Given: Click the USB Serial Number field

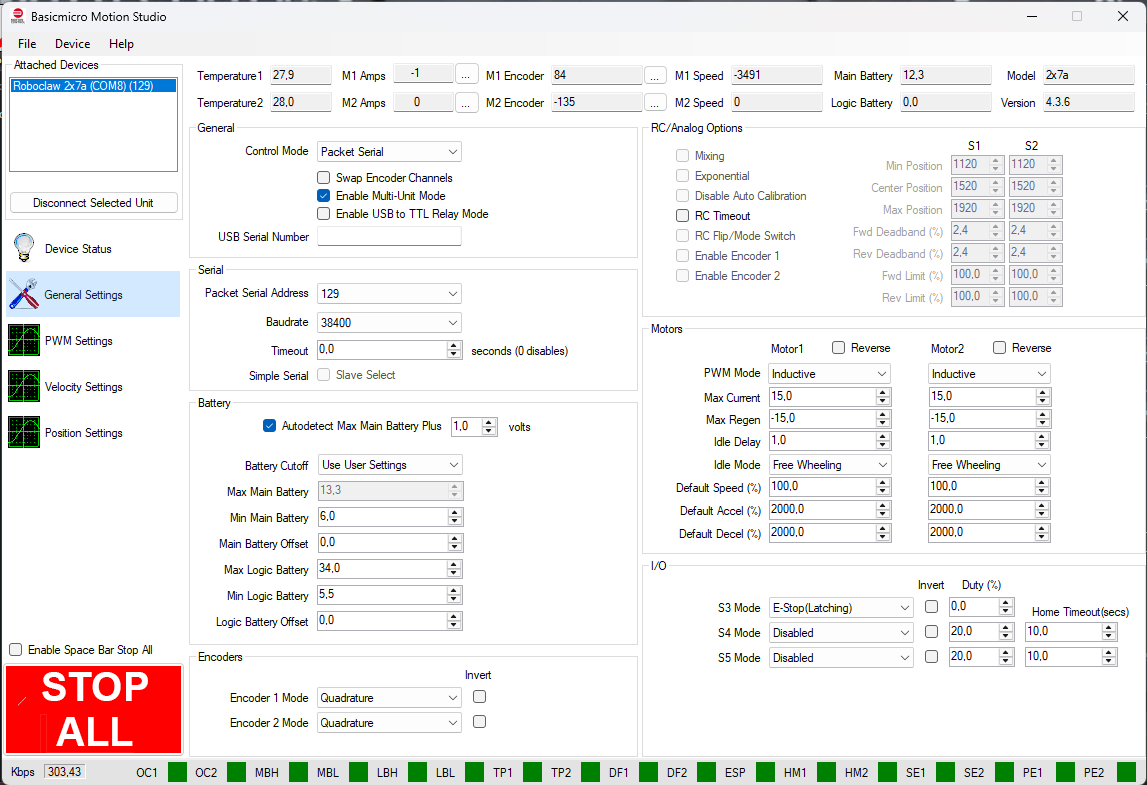Looking at the screenshot, I should 389,237.
